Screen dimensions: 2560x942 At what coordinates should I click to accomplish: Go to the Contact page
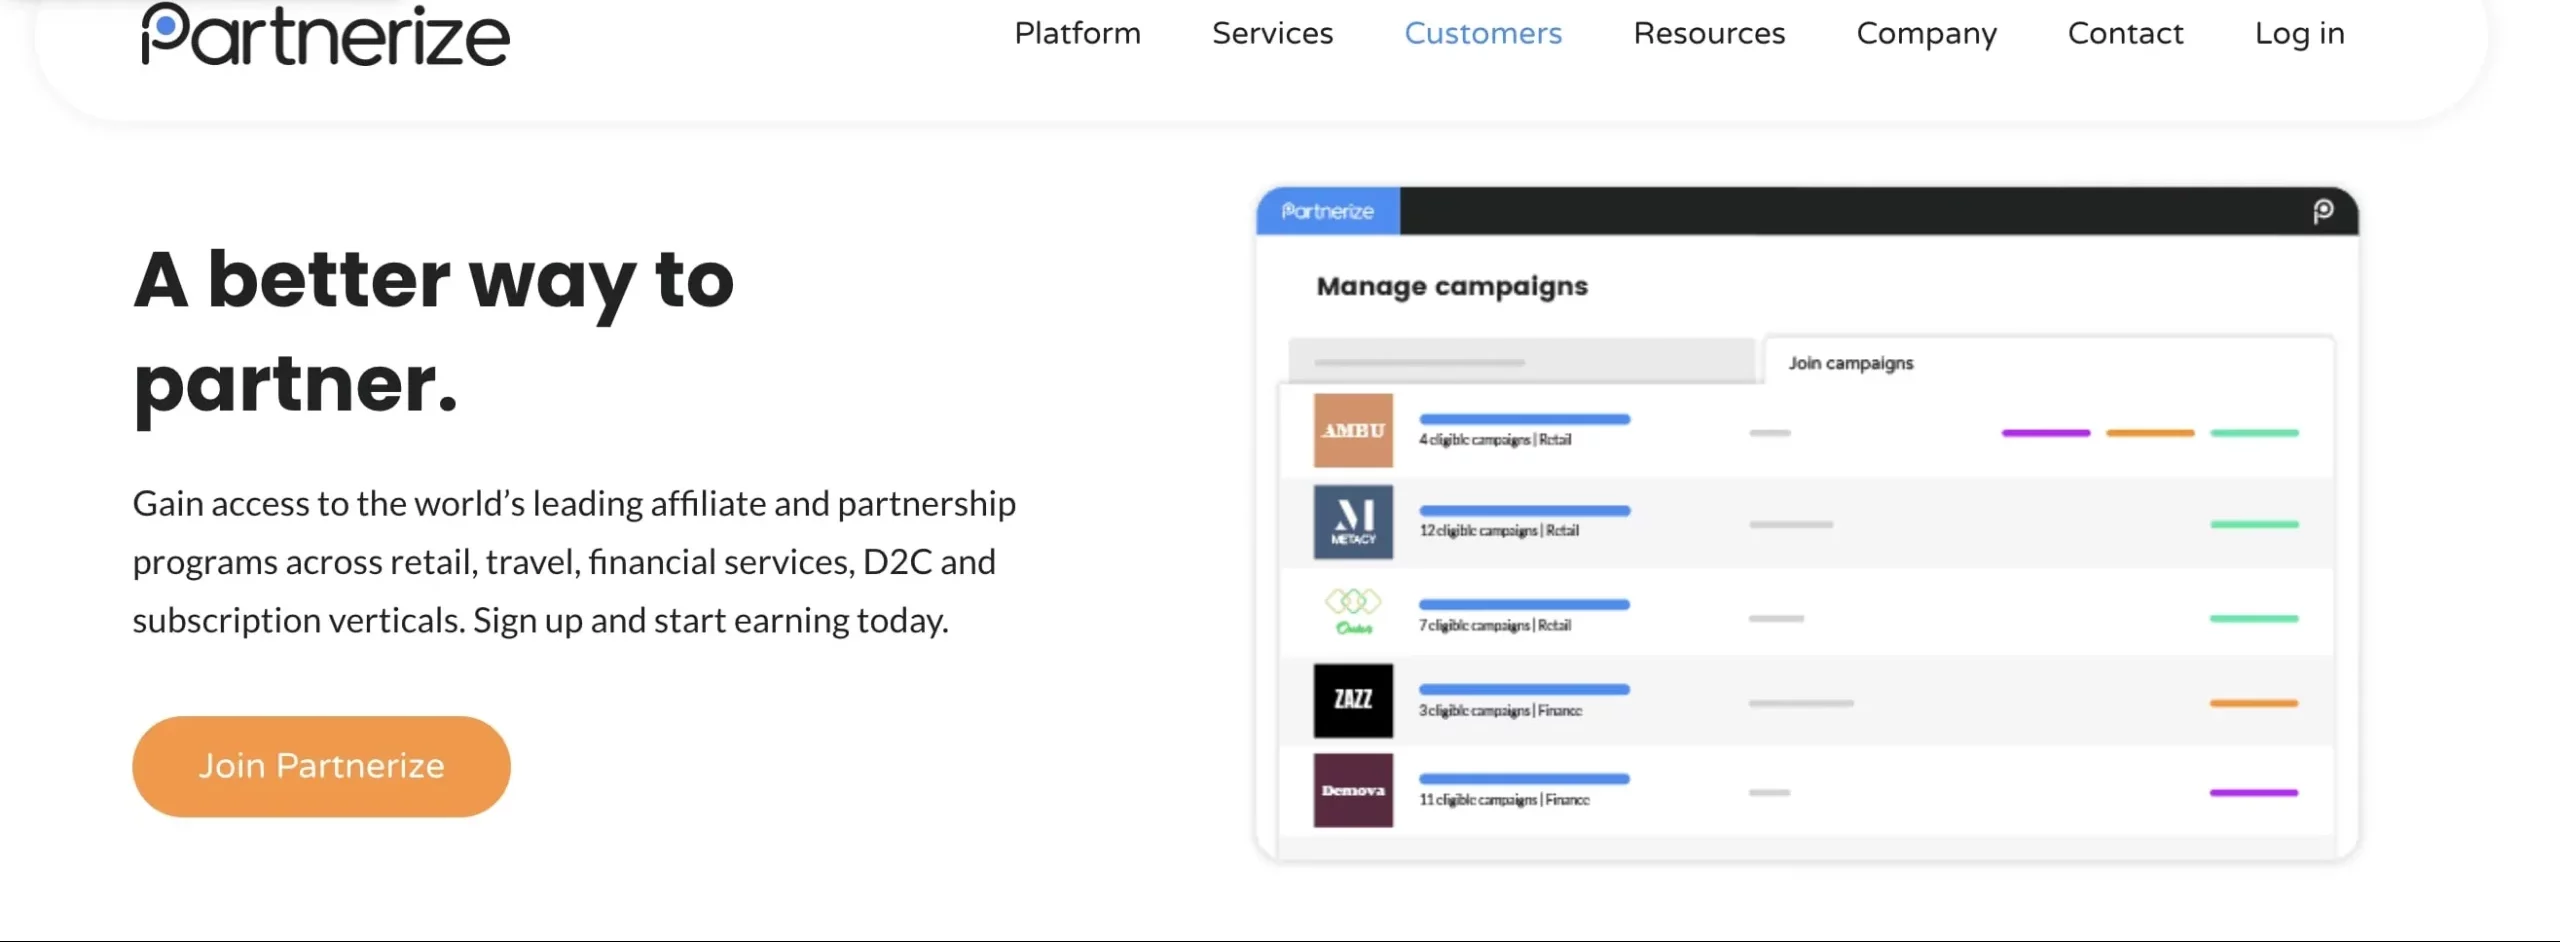tap(2125, 33)
